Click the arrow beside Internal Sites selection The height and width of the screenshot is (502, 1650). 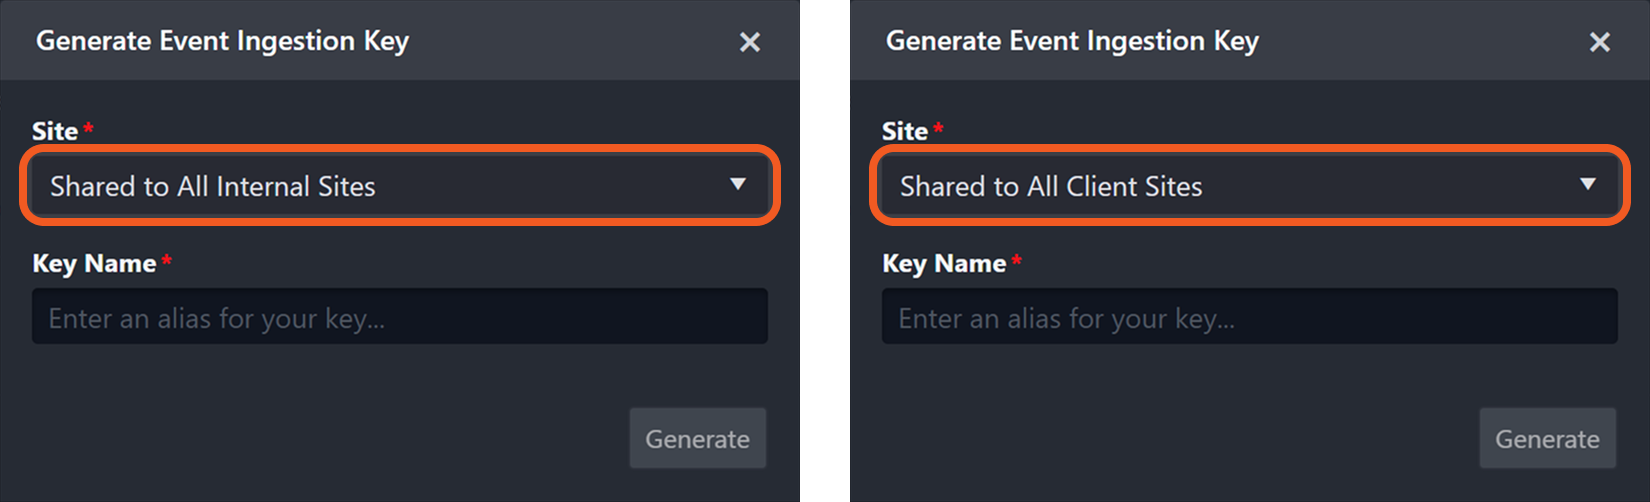738,184
